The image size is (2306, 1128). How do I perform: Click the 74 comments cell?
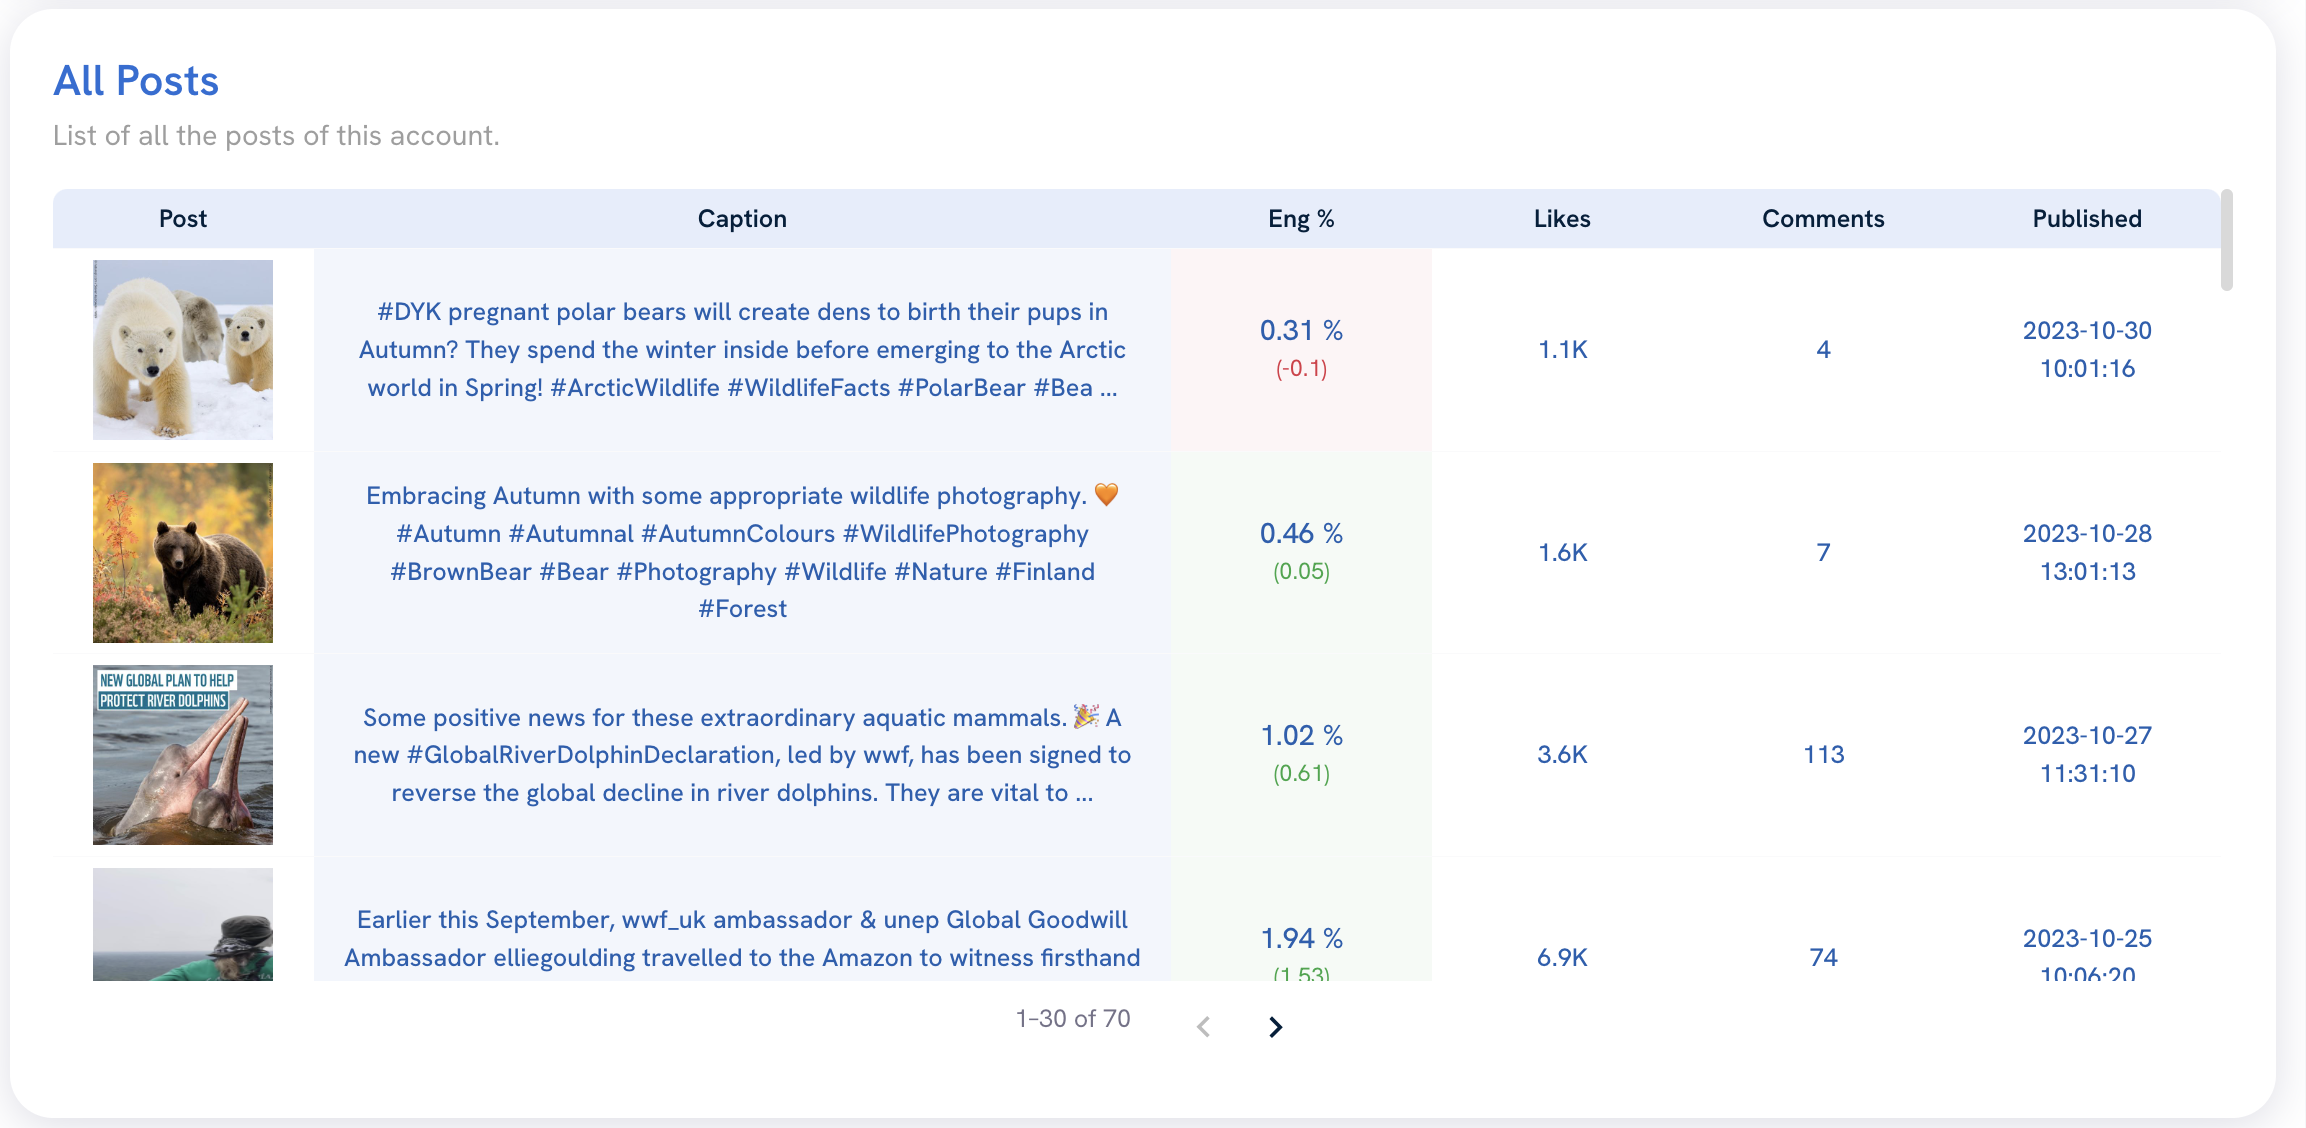click(x=1823, y=958)
